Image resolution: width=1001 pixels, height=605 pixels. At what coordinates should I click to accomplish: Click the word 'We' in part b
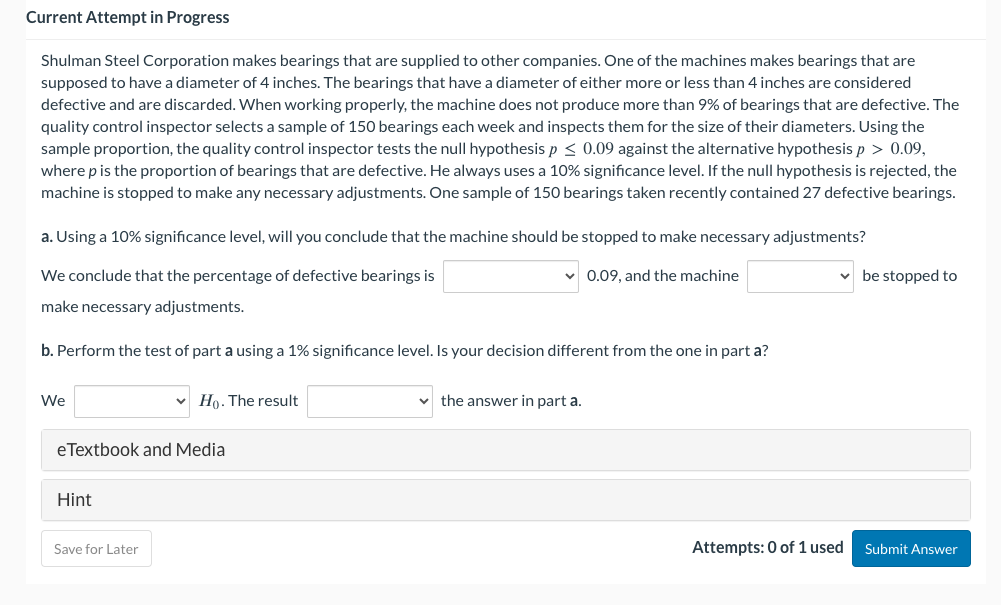[x=53, y=401]
